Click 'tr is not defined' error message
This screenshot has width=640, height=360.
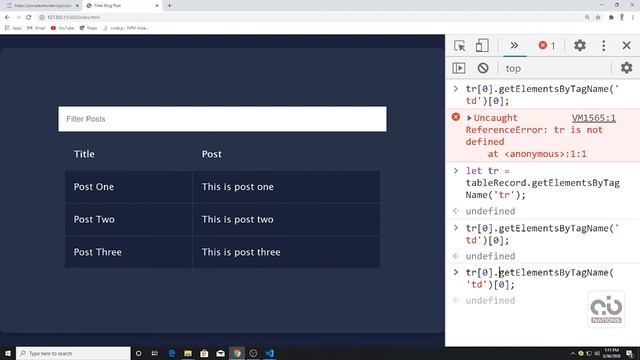[534, 136]
